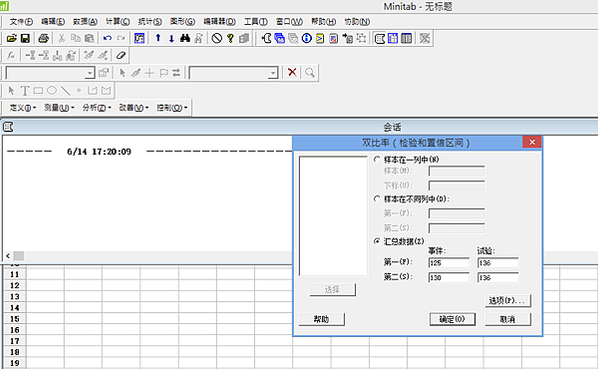Show the Session folder icon
The image size is (598, 369).
click(267, 38)
